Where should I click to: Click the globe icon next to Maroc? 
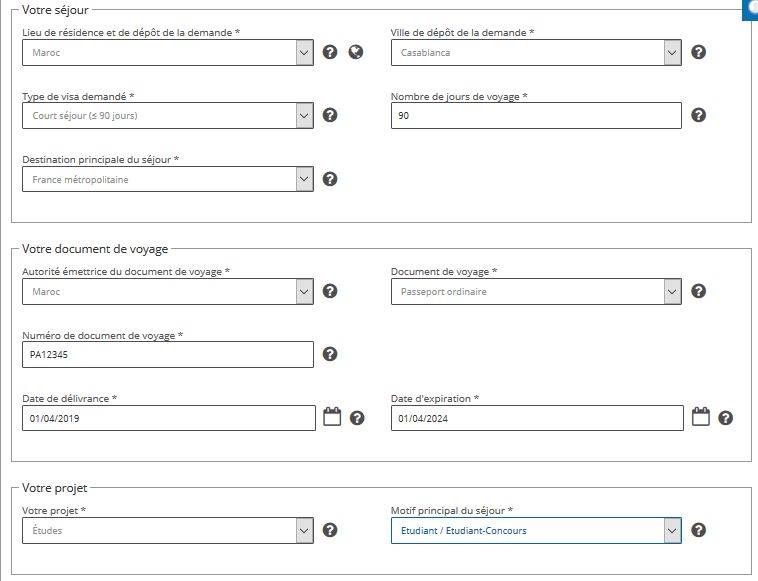(356, 52)
